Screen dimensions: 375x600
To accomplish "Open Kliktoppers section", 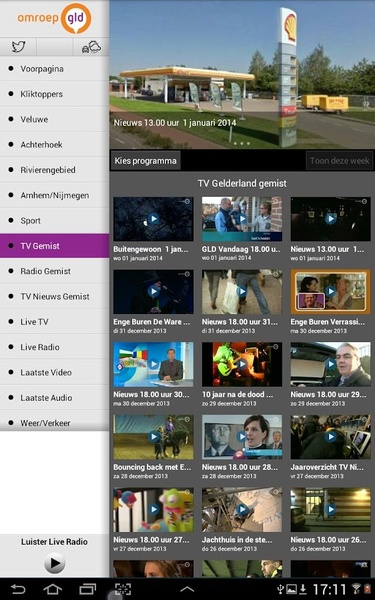I will click(54, 94).
